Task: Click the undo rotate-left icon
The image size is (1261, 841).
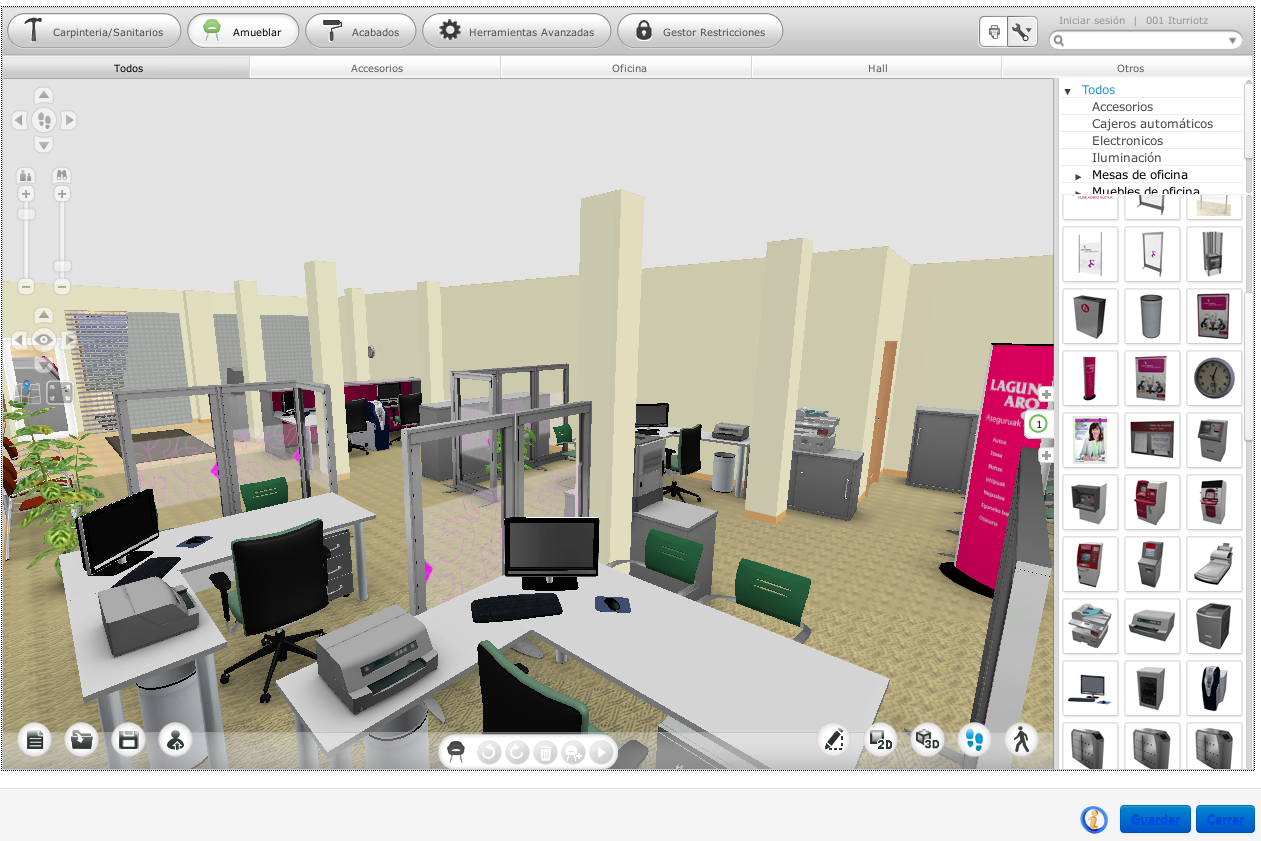Action: click(x=489, y=752)
